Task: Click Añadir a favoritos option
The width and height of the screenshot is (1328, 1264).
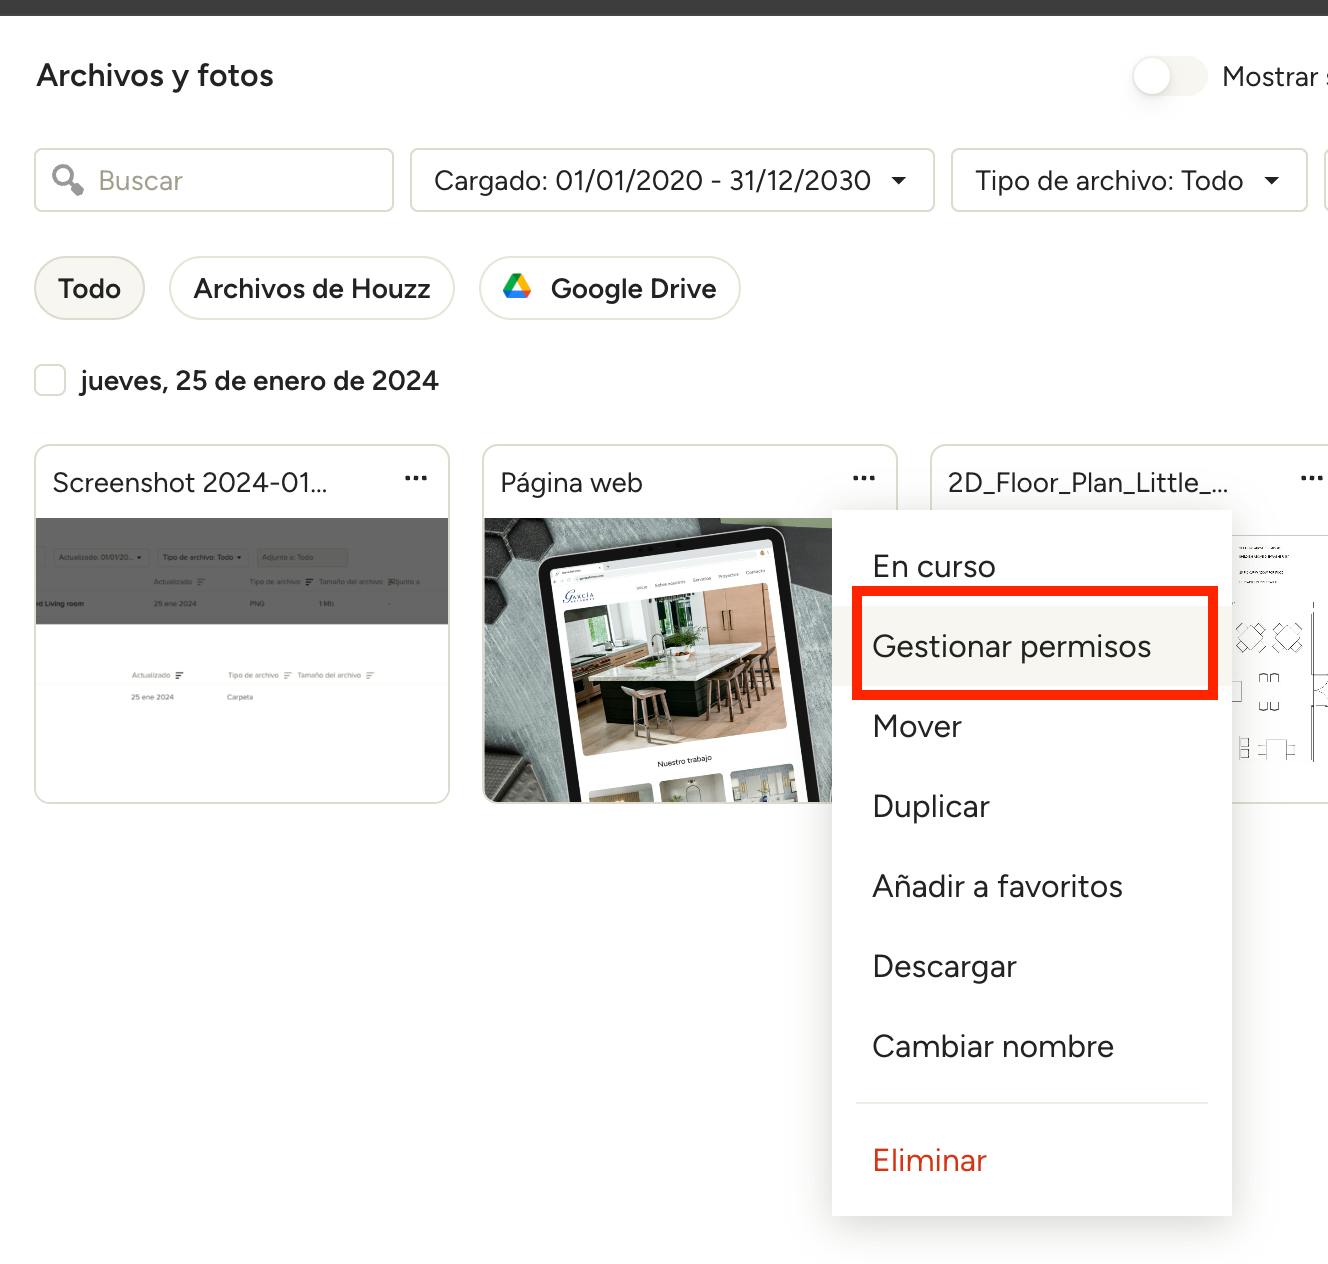Action: (x=997, y=886)
